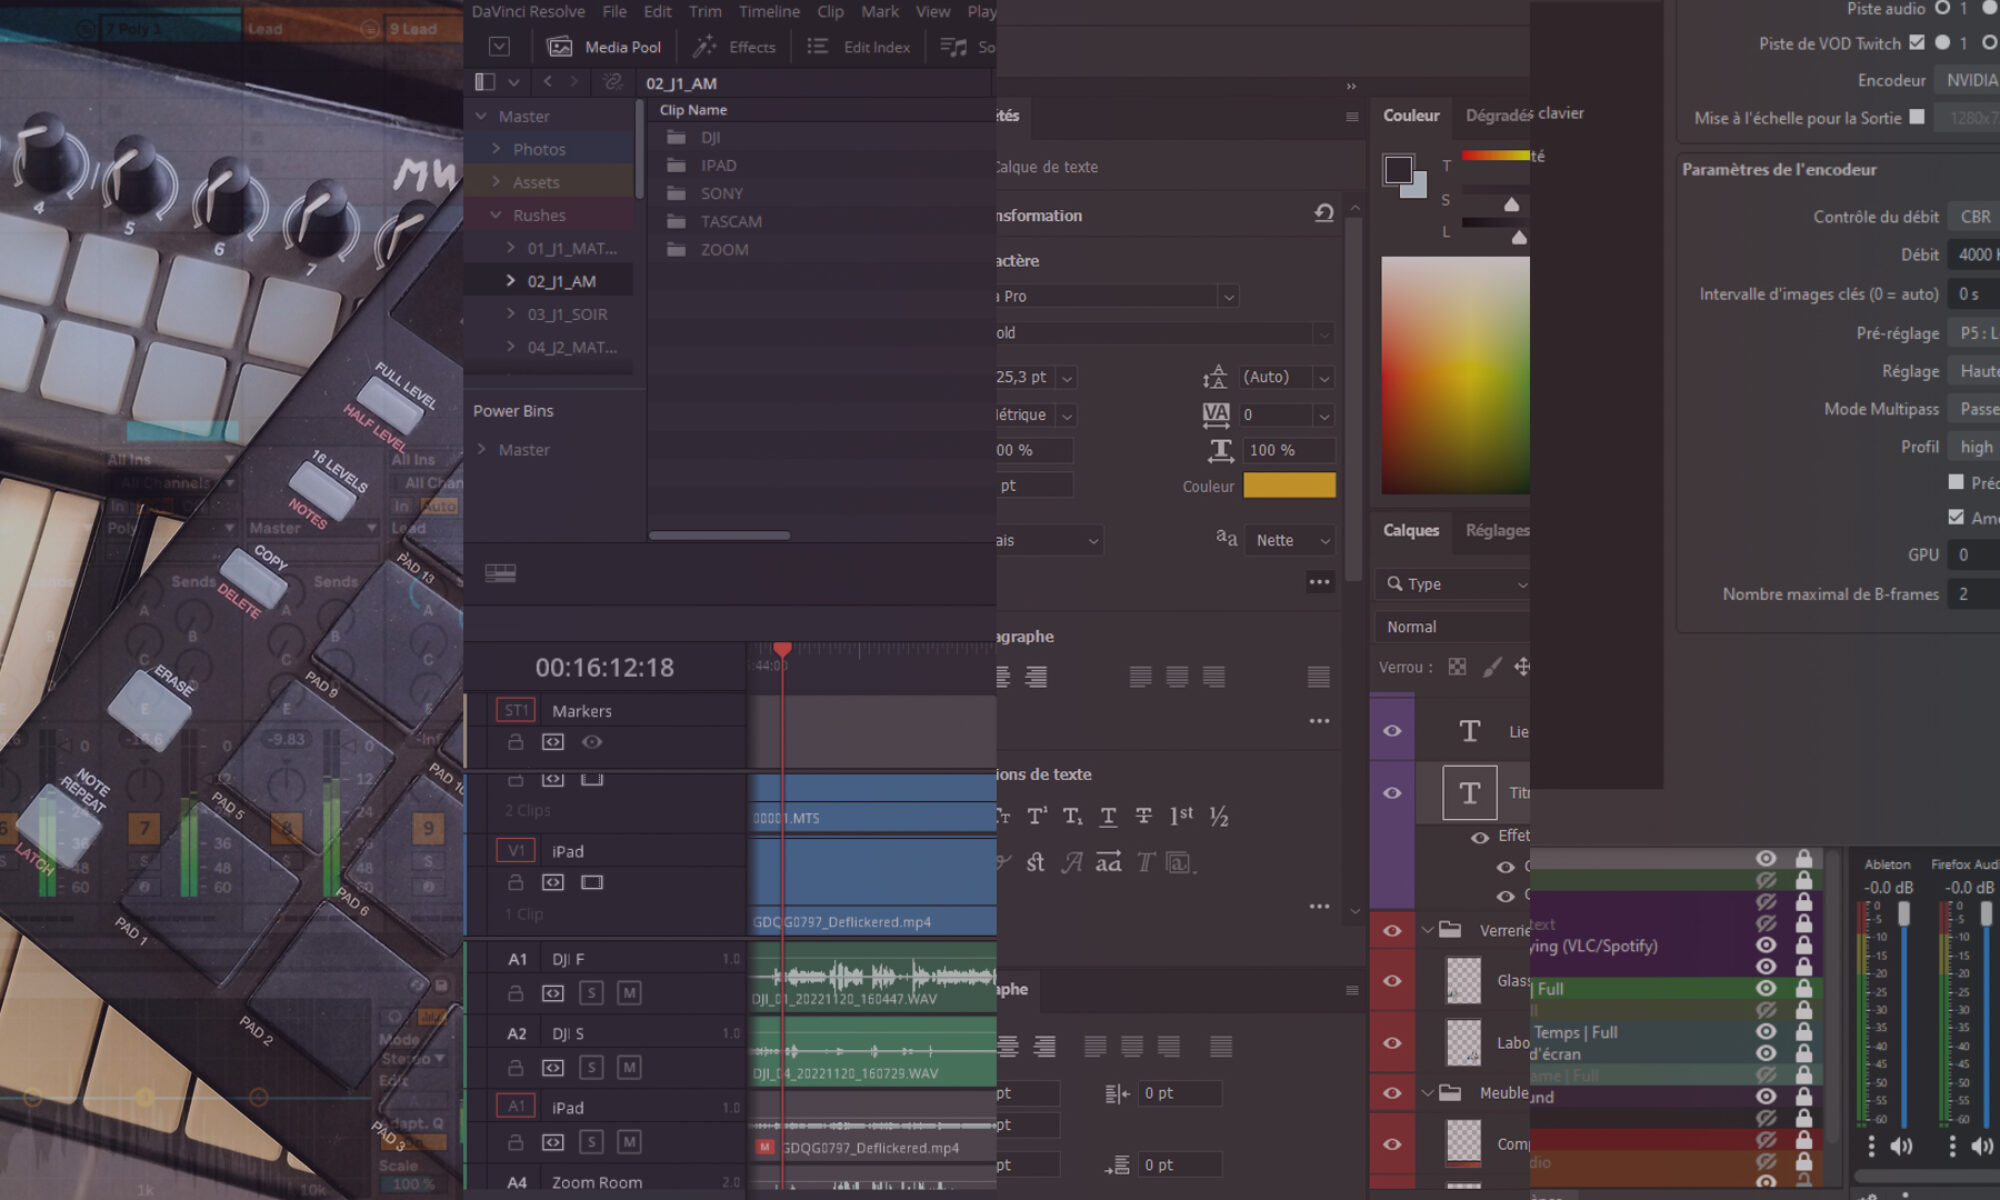Hide the Glass layer in Calques
Screen dimensions: 2000x1200
tap(1392, 981)
